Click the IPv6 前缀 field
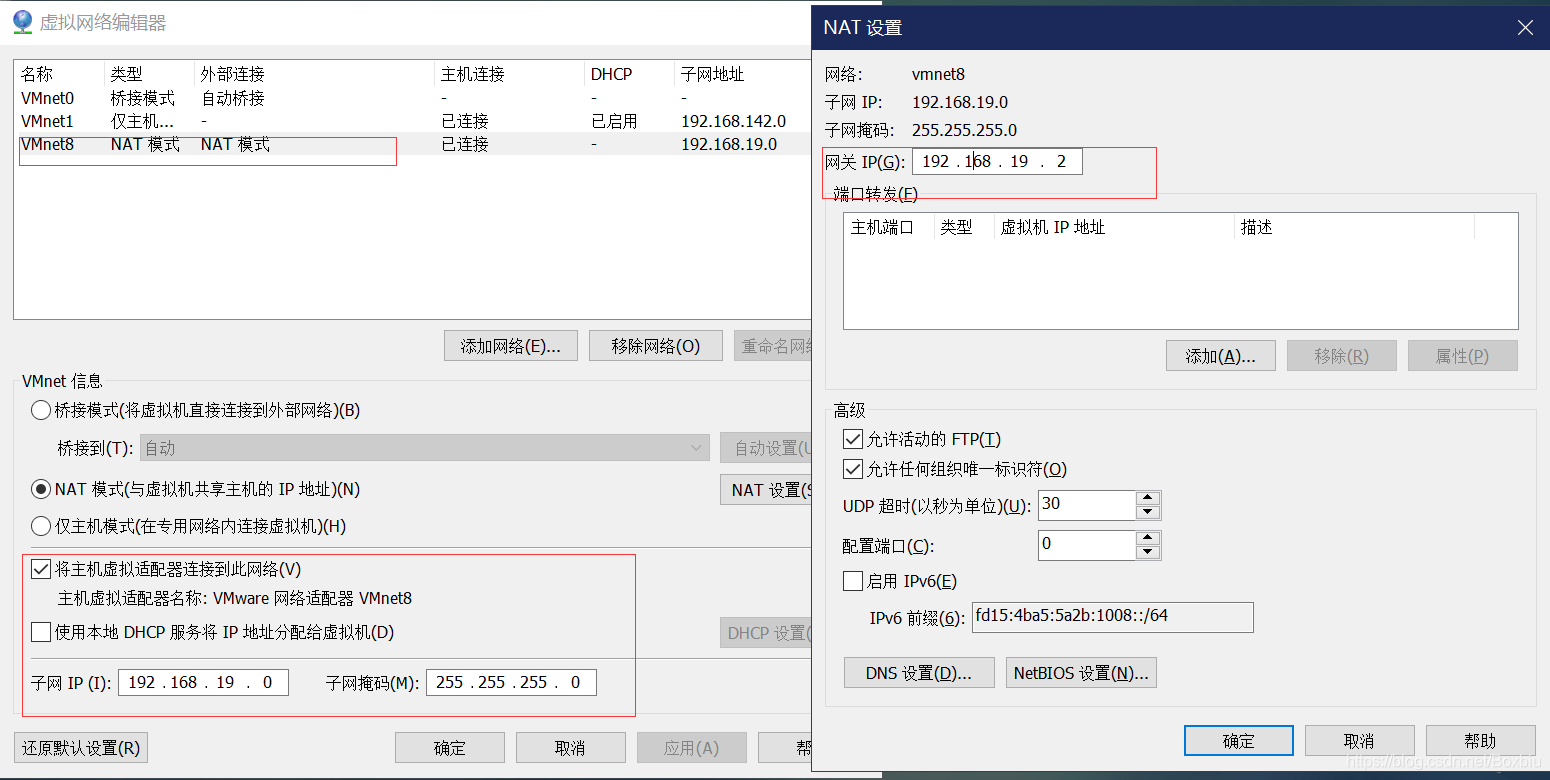 click(x=1112, y=617)
